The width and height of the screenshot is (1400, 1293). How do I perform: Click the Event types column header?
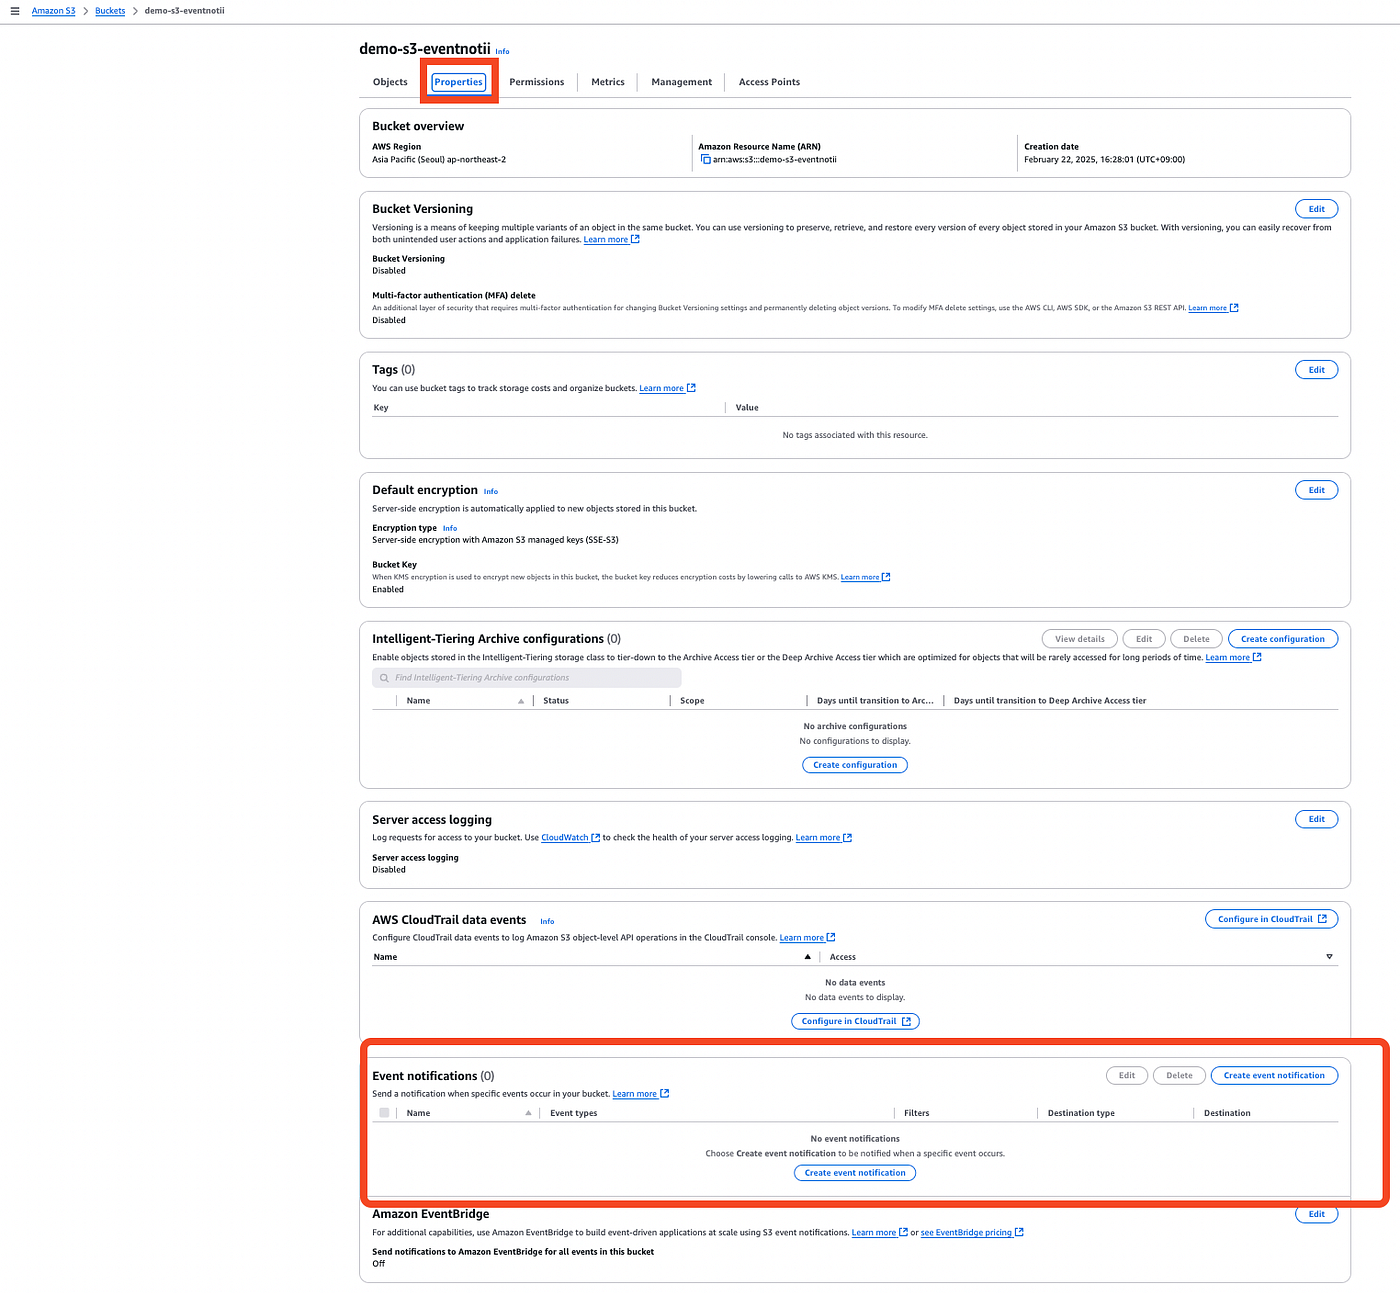(574, 1113)
